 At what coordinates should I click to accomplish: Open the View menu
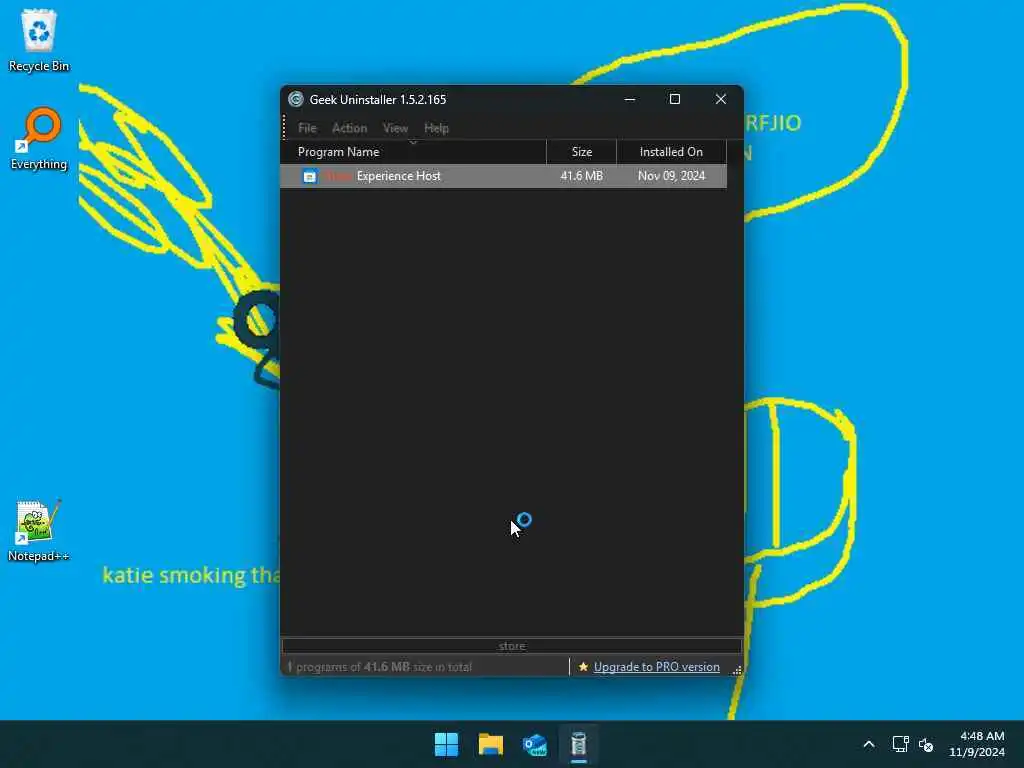pos(395,128)
